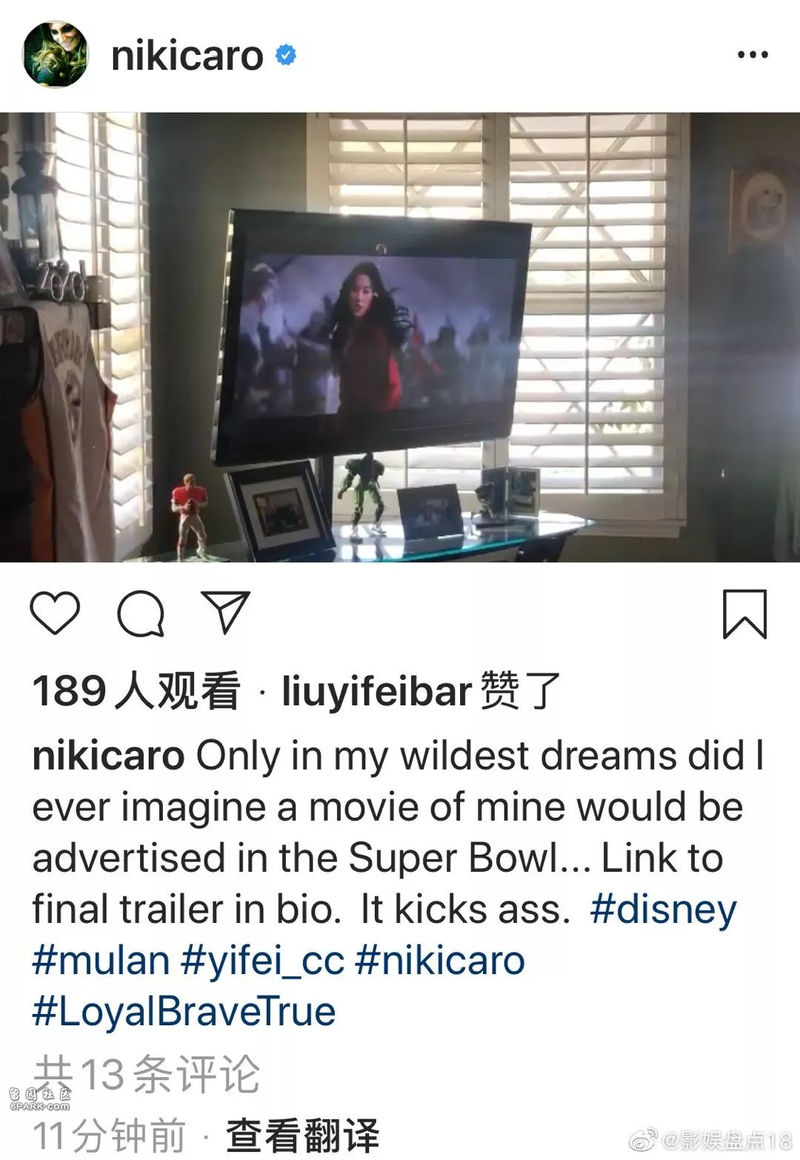View all 13 comments (共13条评论)
The image size is (800, 1160).
[x=147, y=1074]
